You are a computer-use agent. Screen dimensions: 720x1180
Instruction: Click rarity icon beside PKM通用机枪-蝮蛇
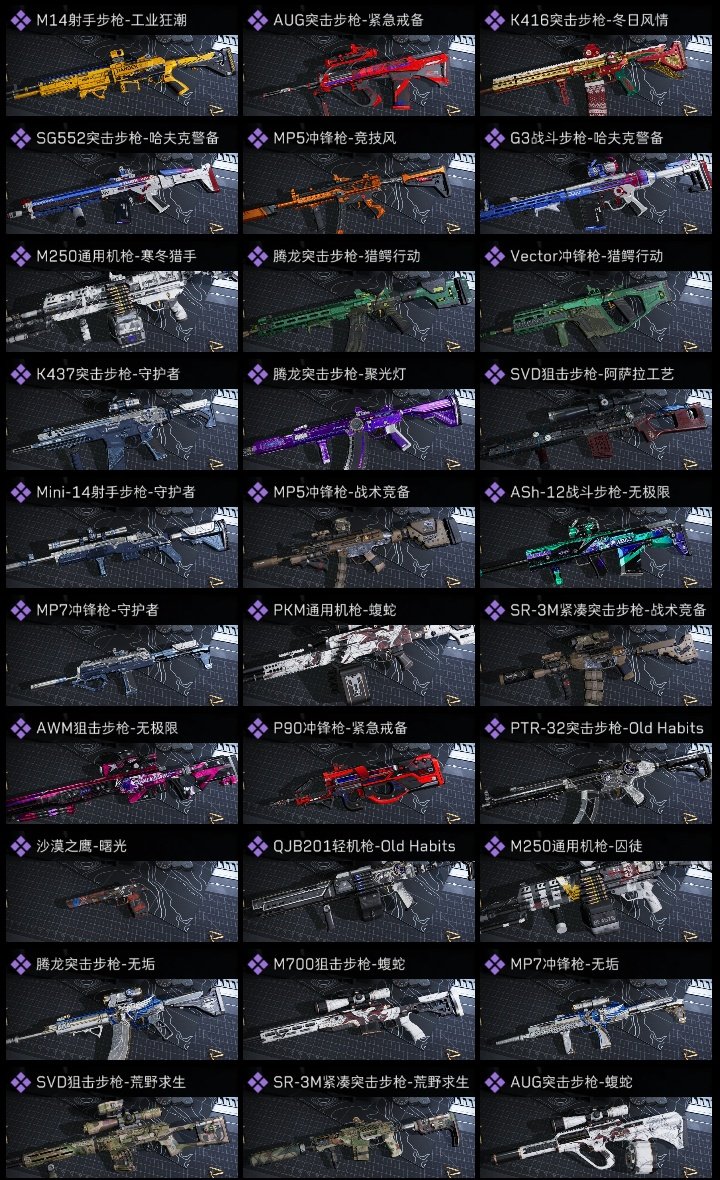(x=257, y=610)
